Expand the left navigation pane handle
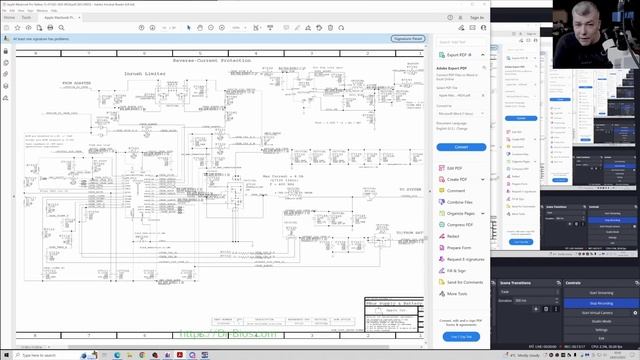 point(13,196)
